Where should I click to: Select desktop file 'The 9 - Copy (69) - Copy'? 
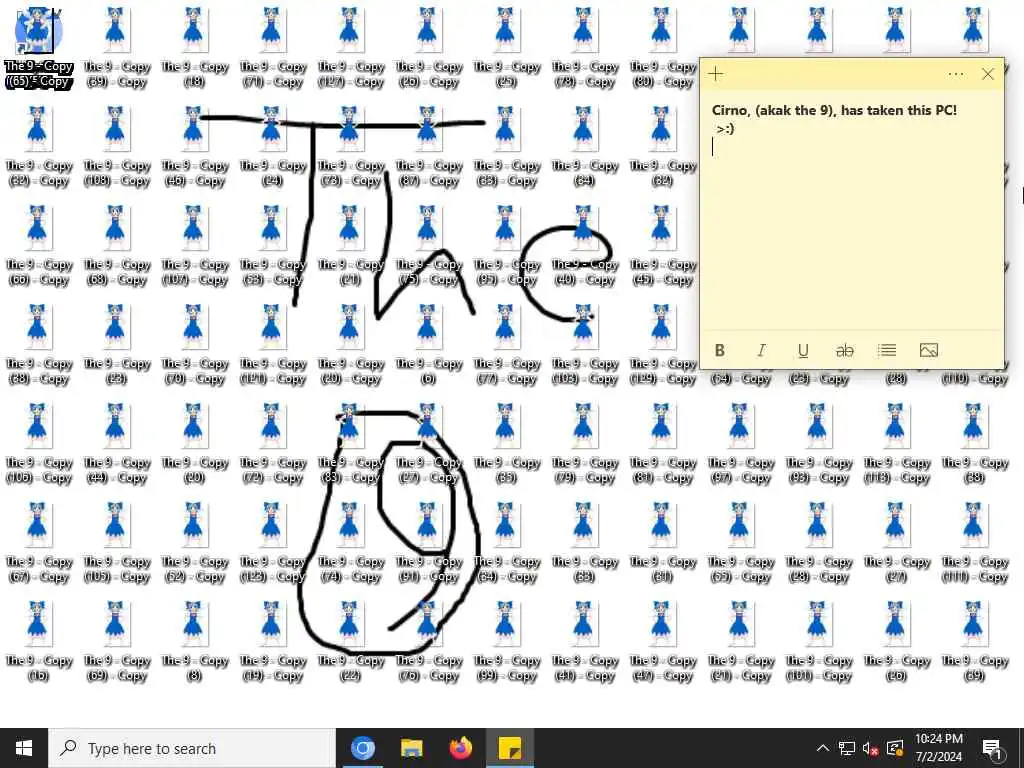(x=116, y=643)
